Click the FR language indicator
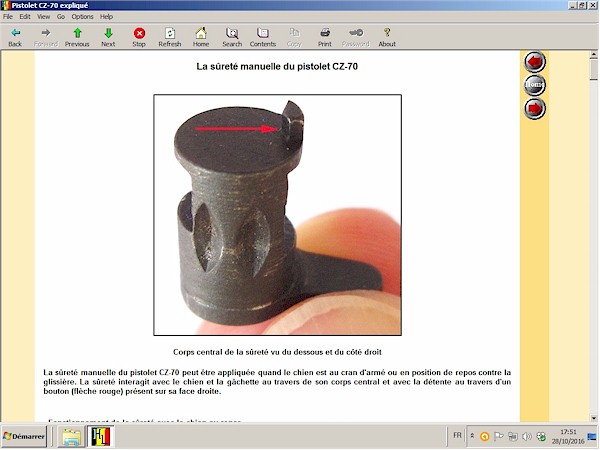 coord(457,435)
